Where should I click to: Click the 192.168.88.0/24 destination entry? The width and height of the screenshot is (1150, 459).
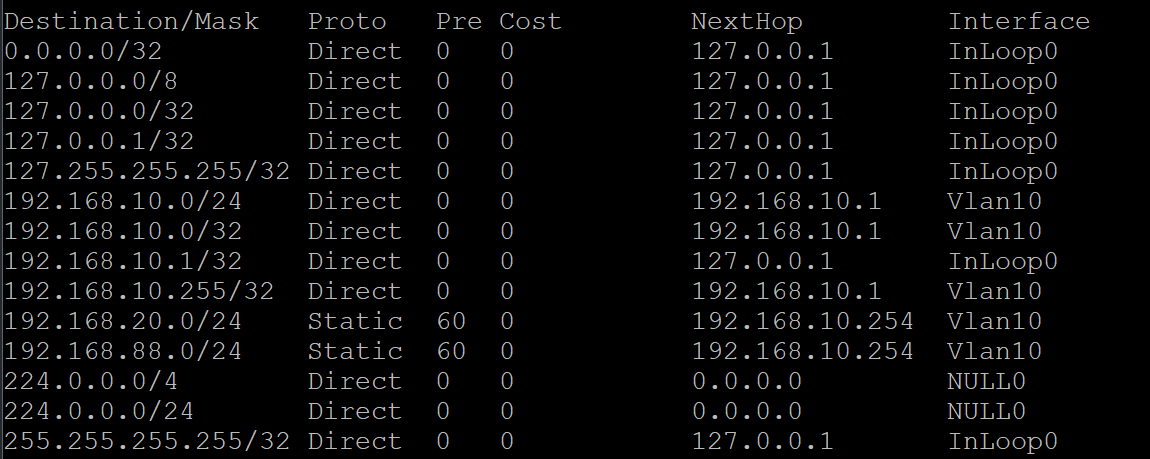123,351
